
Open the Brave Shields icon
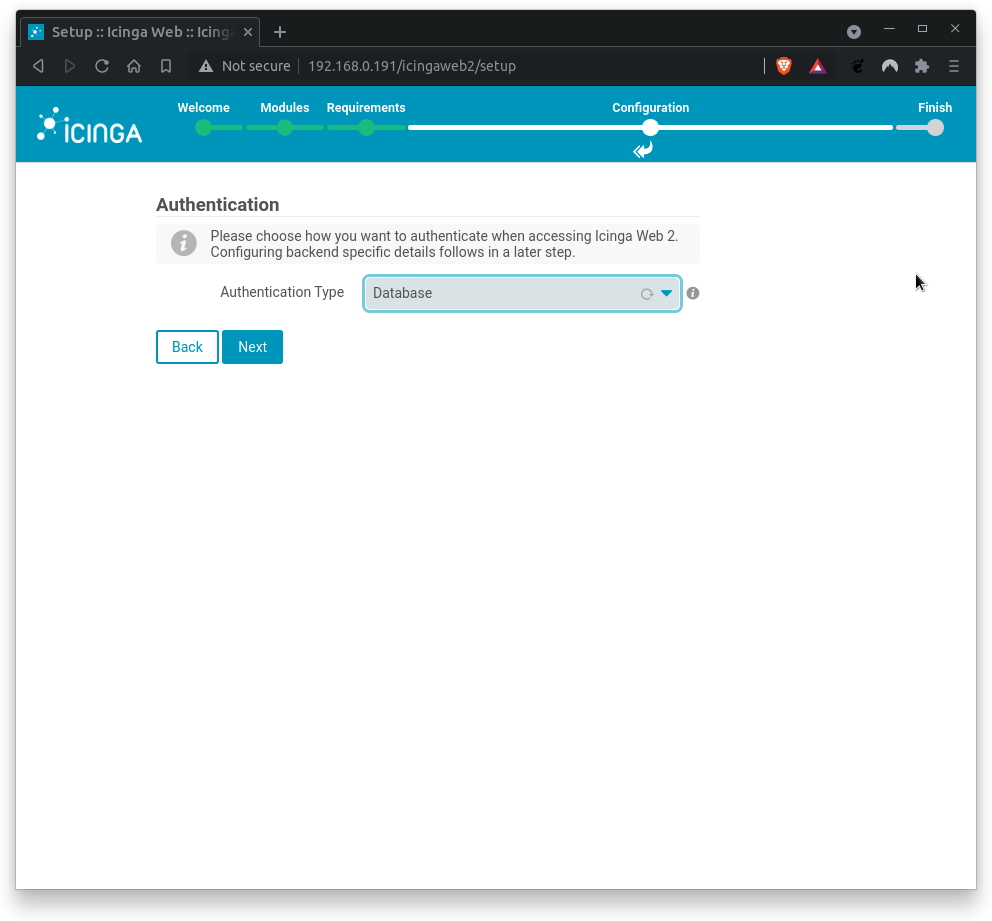click(x=784, y=66)
